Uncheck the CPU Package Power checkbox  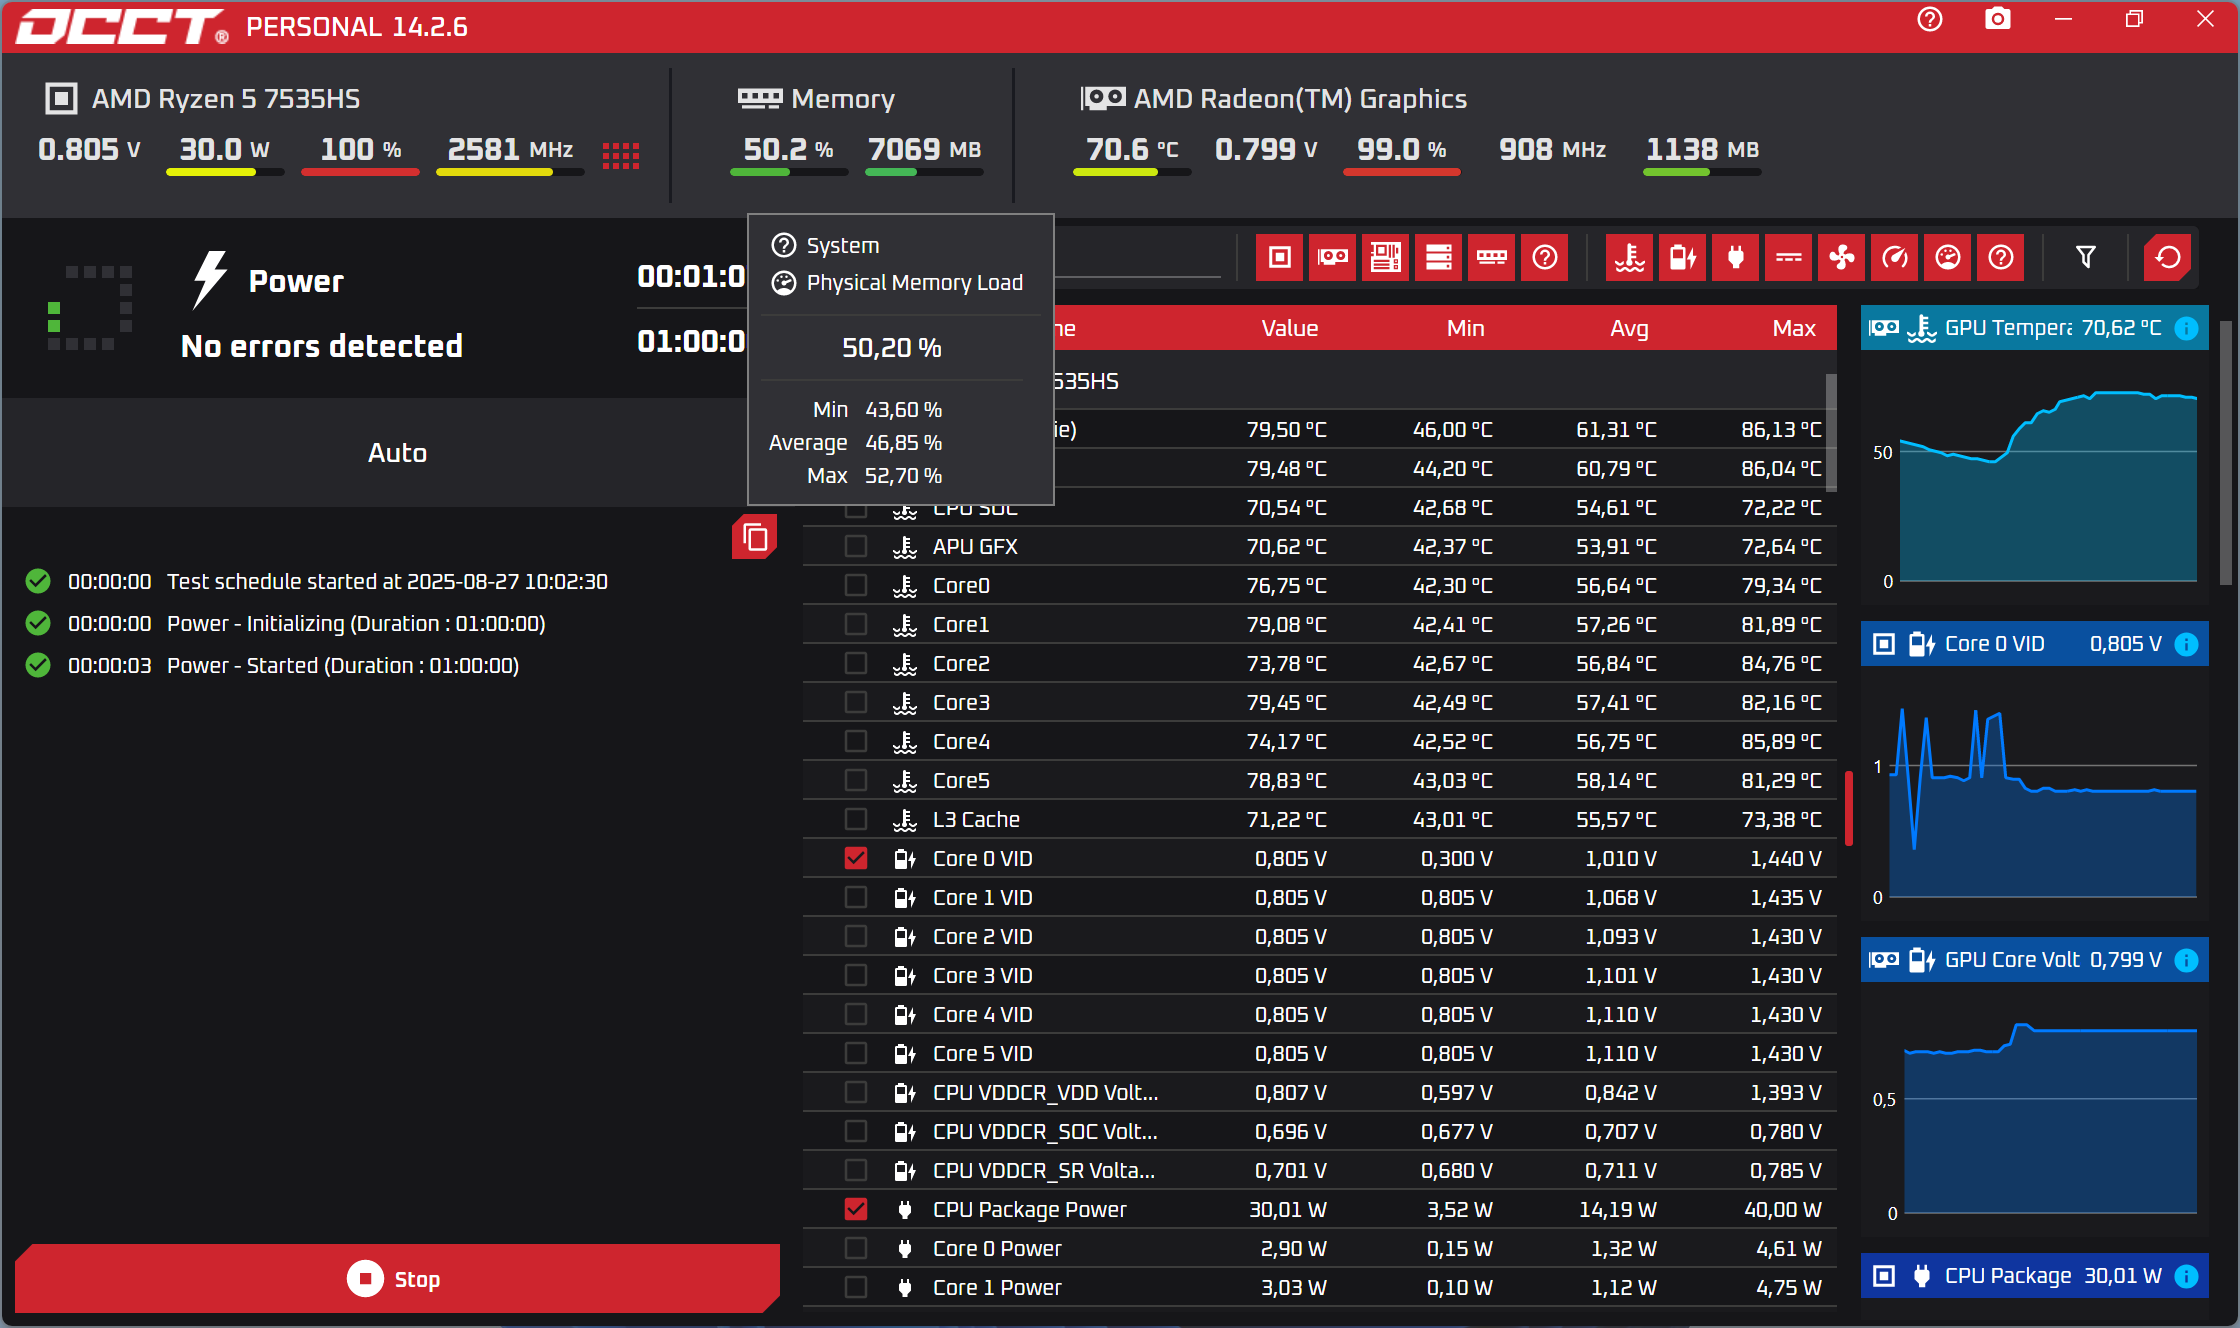click(x=856, y=1209)
